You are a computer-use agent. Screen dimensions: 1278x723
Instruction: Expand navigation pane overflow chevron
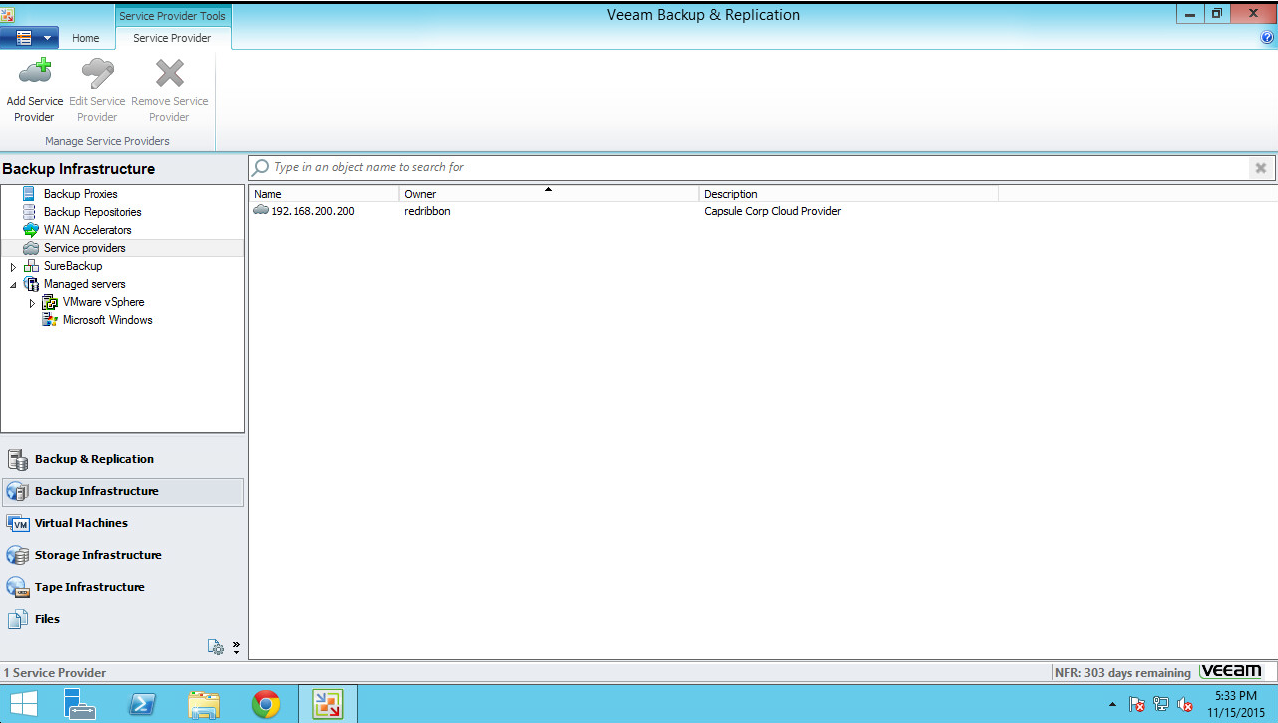coord(236,647)
